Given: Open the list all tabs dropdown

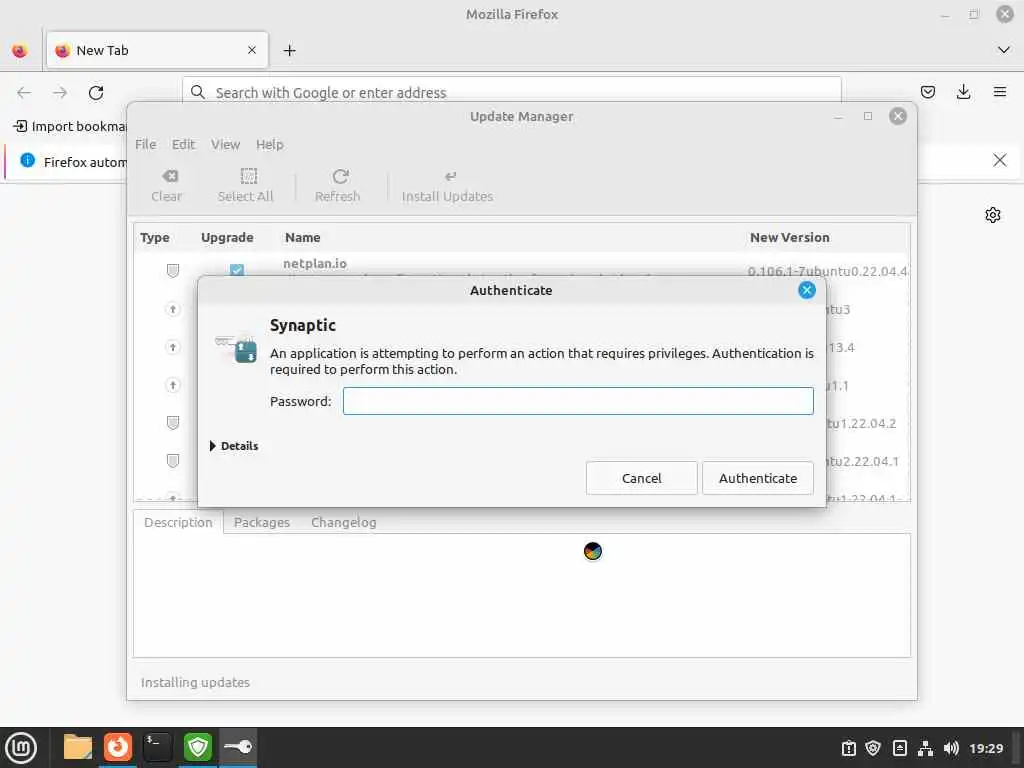Looking at the screenshot, I should coord(1004,50).
